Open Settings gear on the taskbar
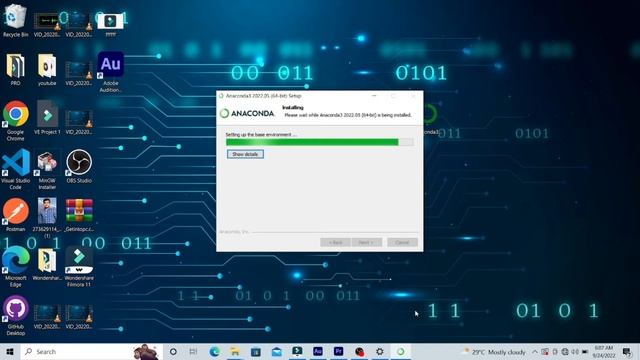 380,351
